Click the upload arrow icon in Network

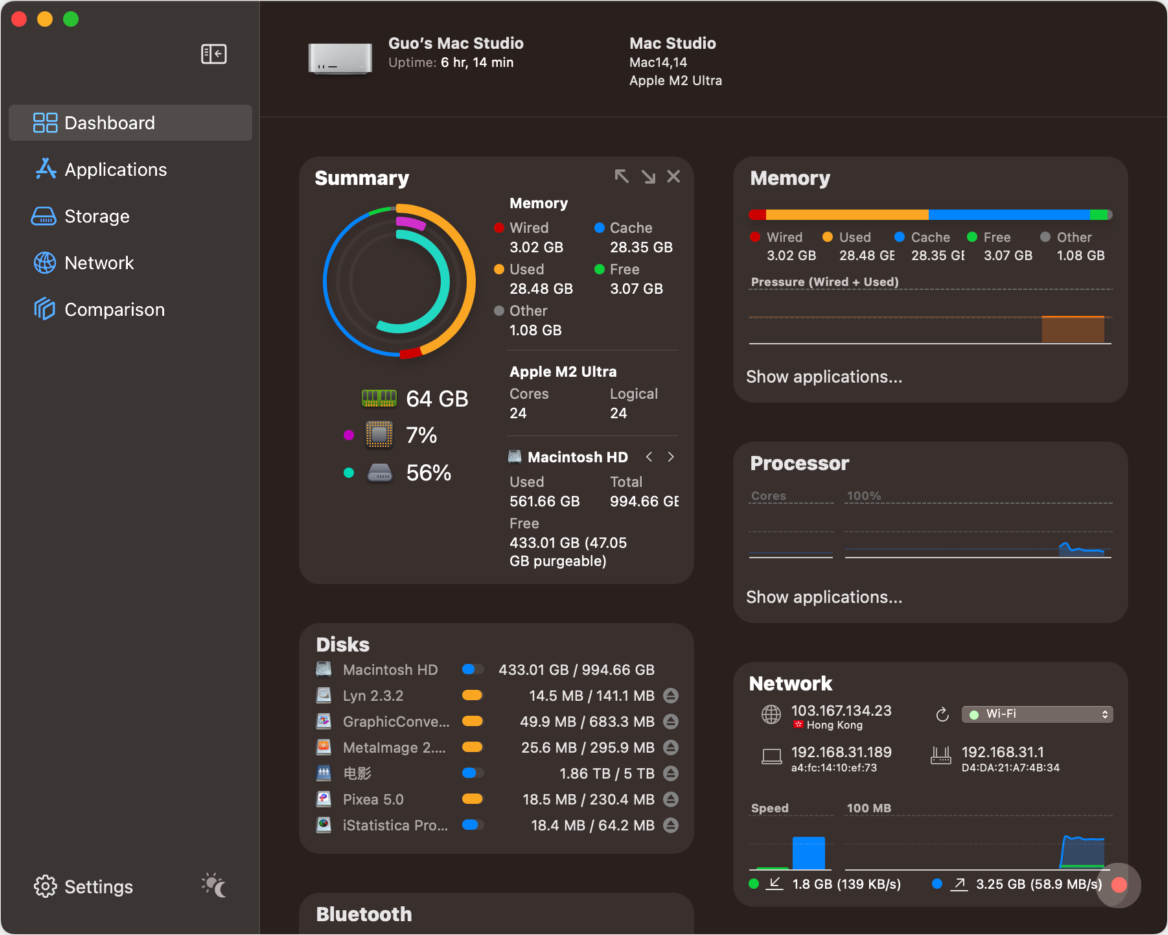point(959,884)
